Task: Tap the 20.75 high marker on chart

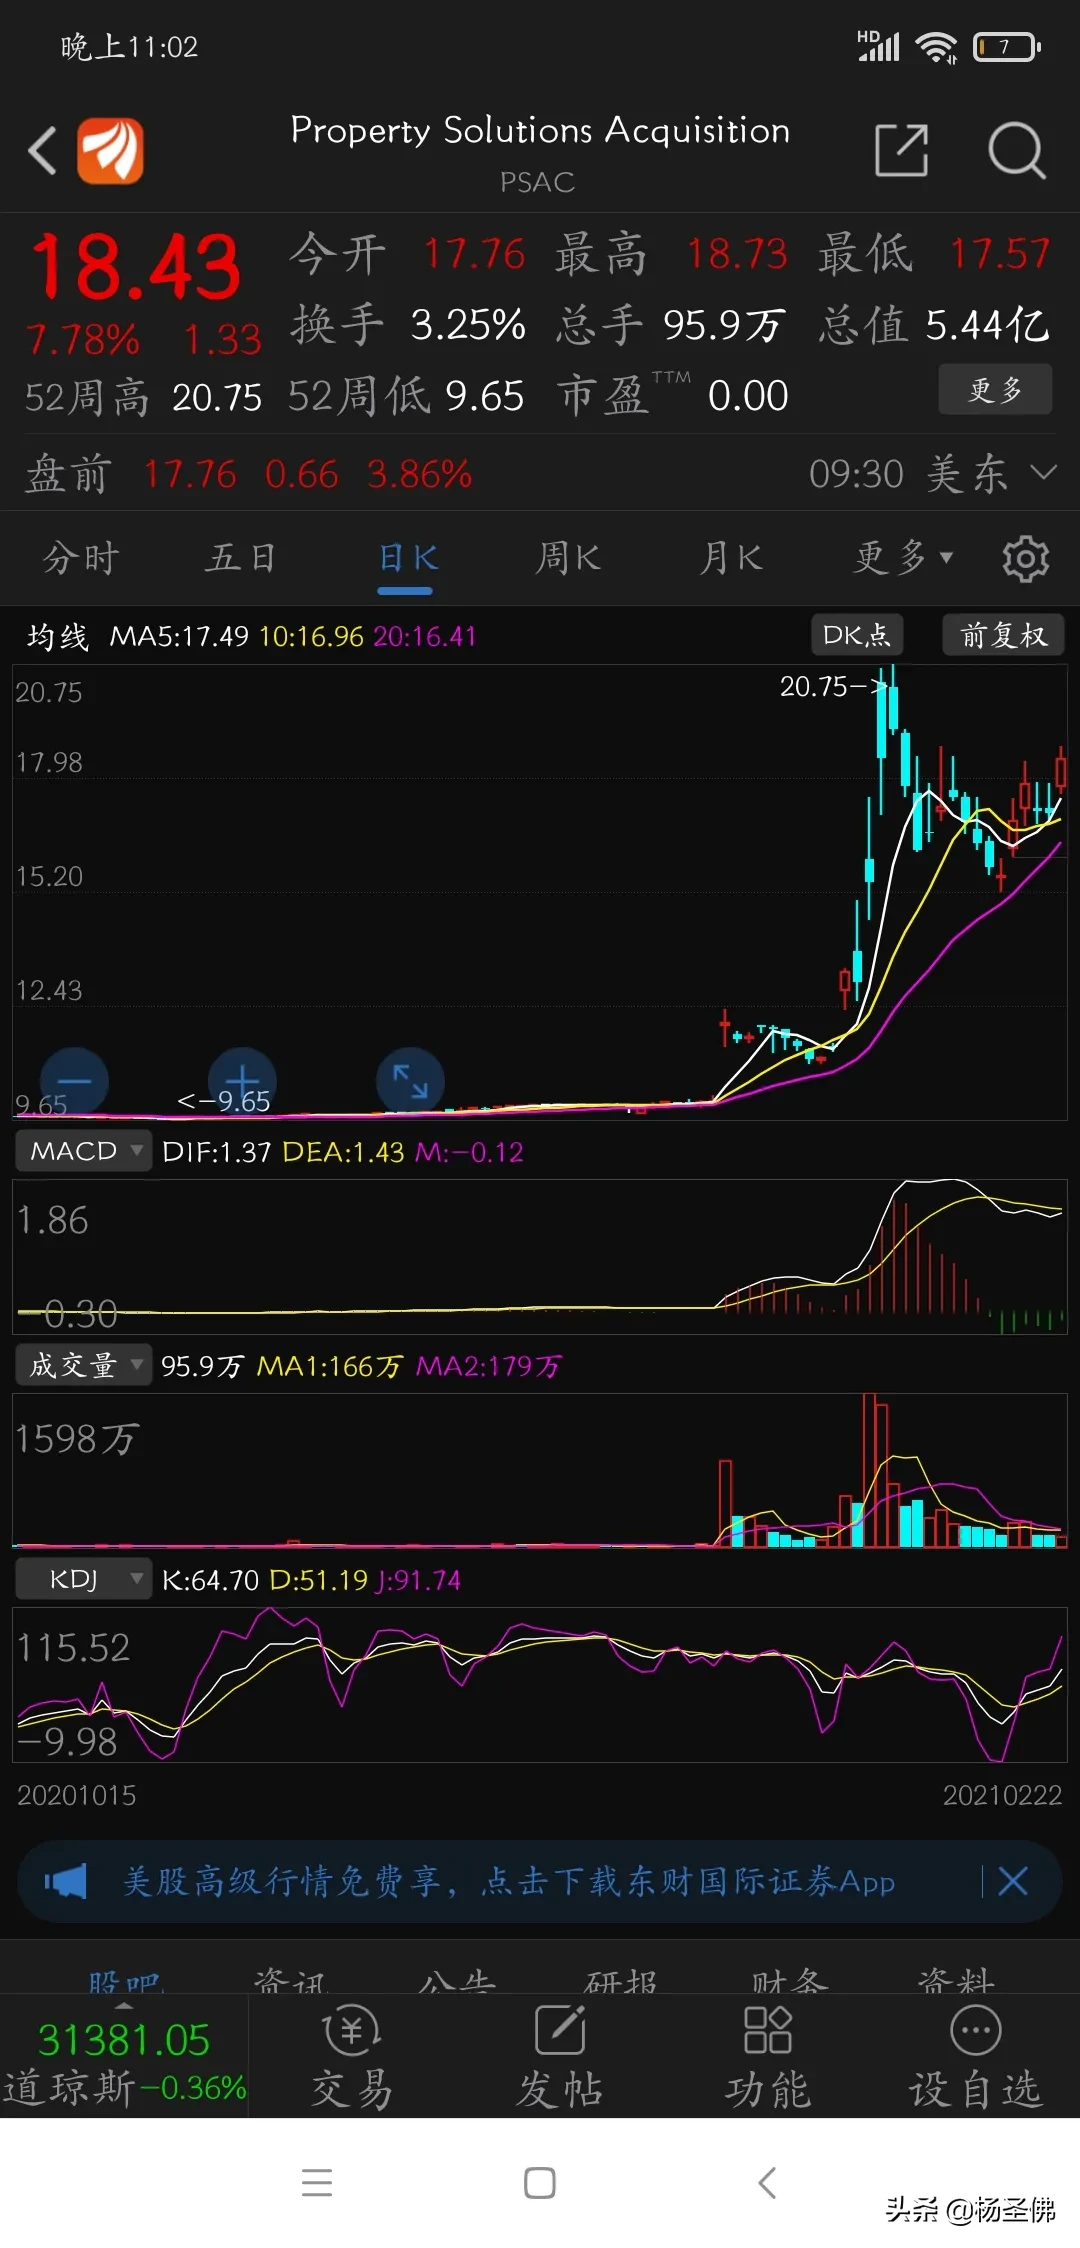Action: (832, 686)
